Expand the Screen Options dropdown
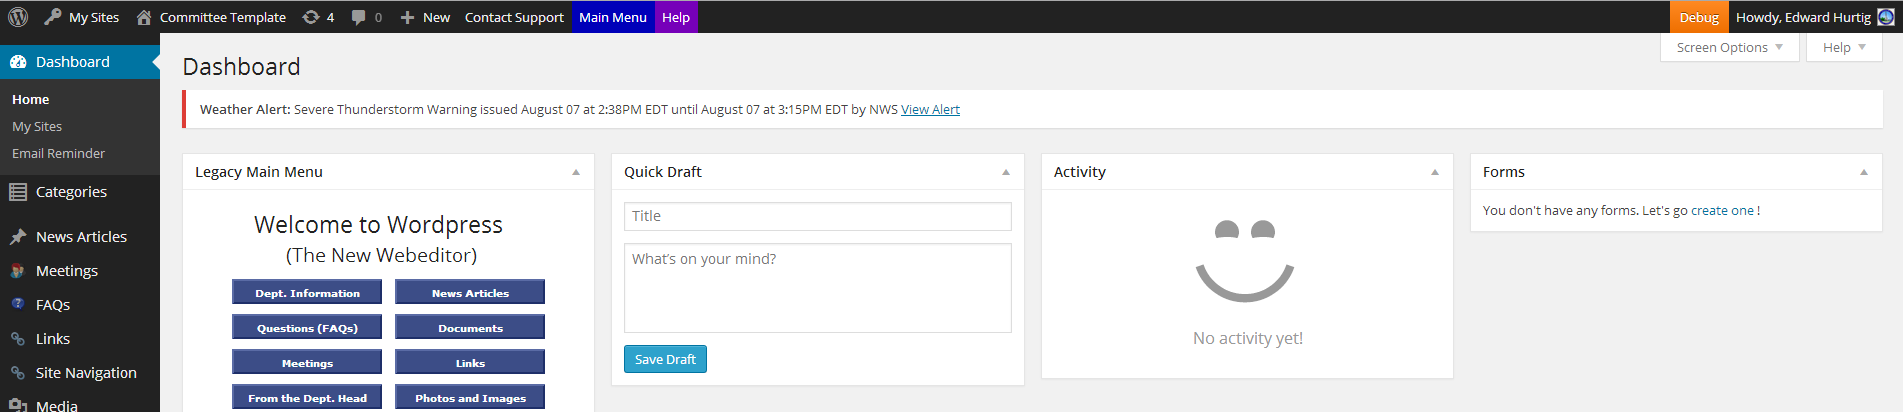Viewport: 1903px width, 412px height. tap(1729, 47)
